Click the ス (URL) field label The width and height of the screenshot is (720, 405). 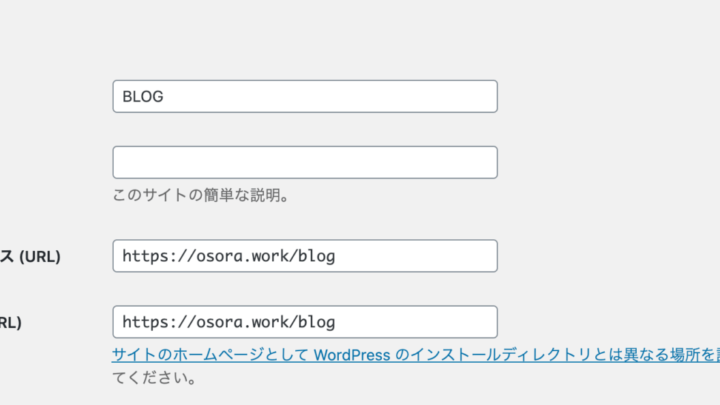click(31, 257)
